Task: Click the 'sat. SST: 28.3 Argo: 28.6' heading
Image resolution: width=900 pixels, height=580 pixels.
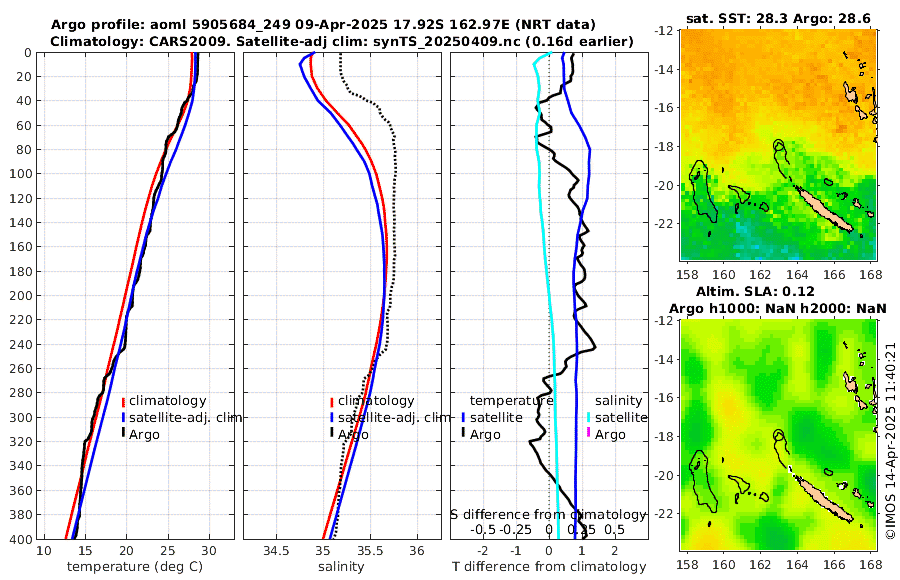Action: (x=778, y=18)
